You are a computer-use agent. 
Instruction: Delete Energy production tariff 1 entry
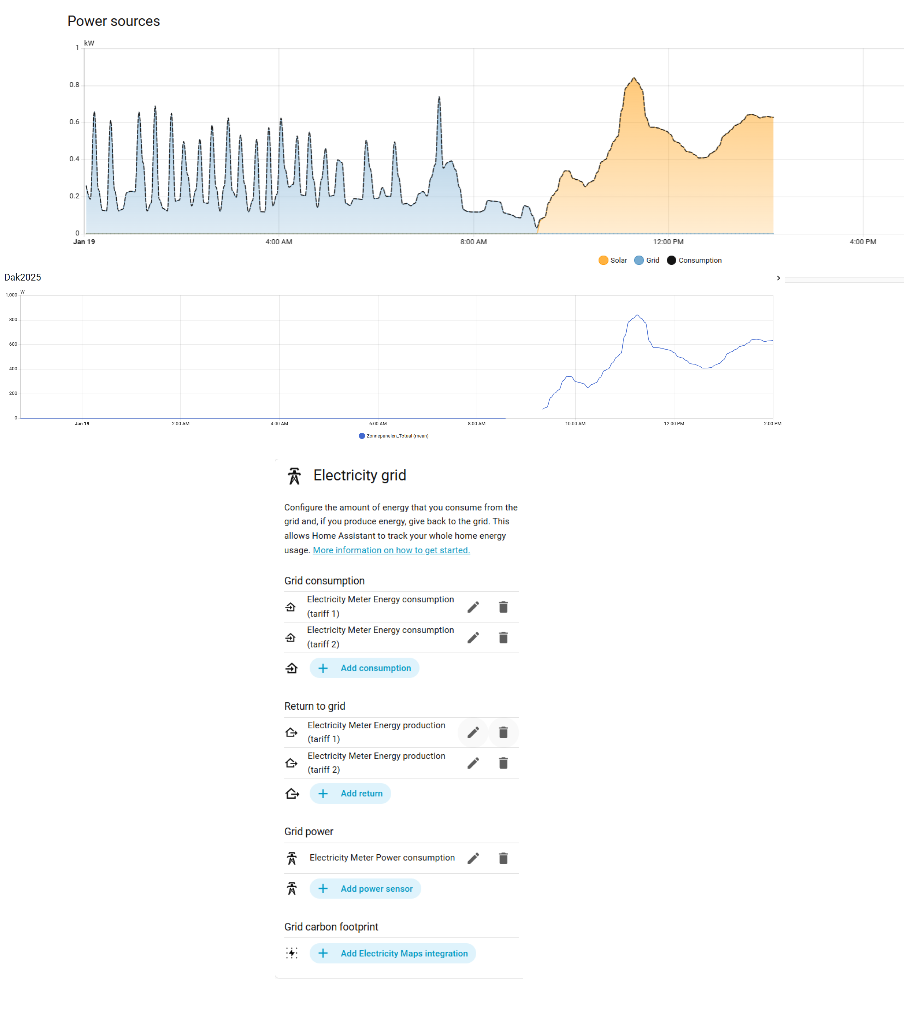(x=503, y=732)
